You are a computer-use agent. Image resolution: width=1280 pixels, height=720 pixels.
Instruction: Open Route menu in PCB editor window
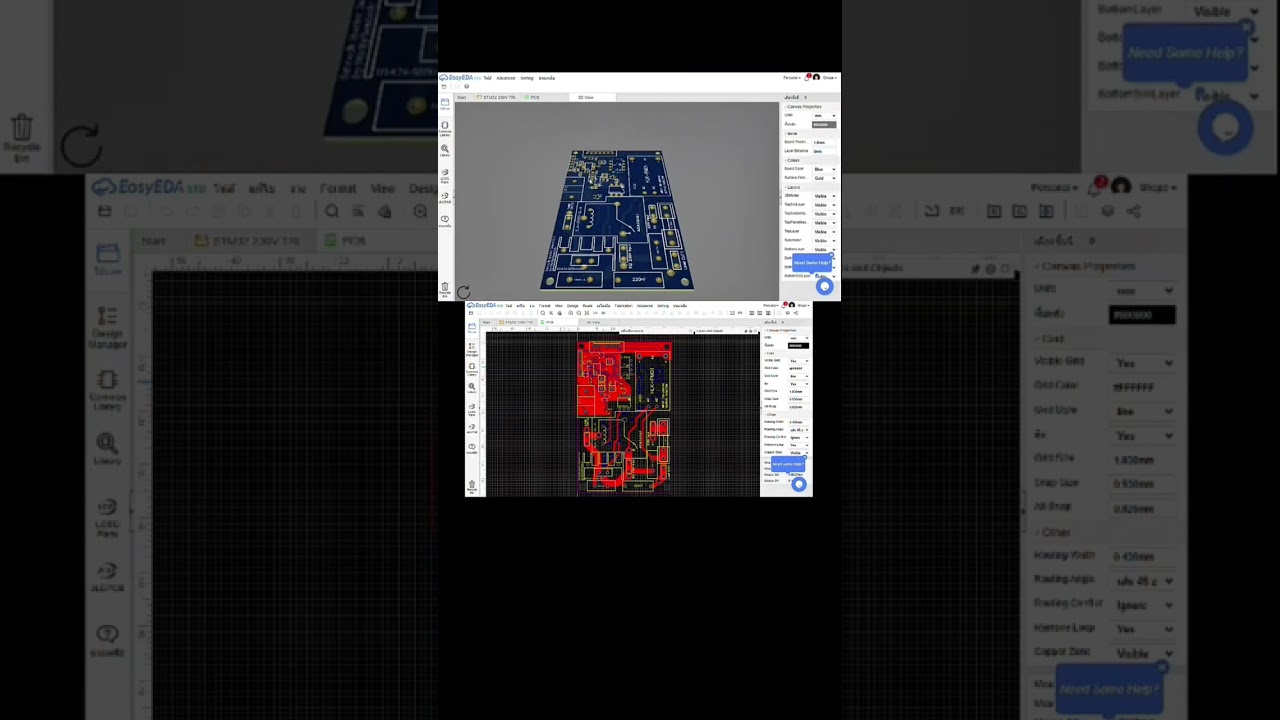point(587,306)
